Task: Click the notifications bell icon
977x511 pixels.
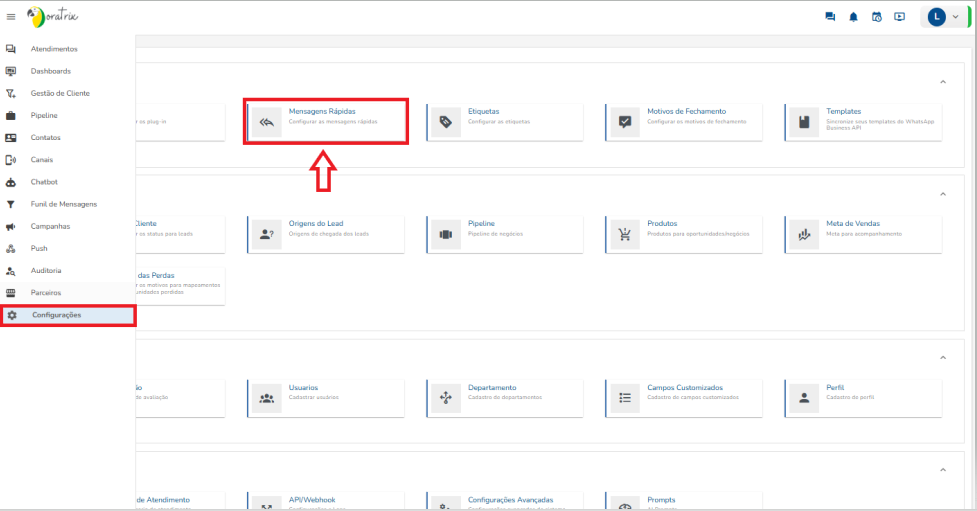Action: pos(853,17)
